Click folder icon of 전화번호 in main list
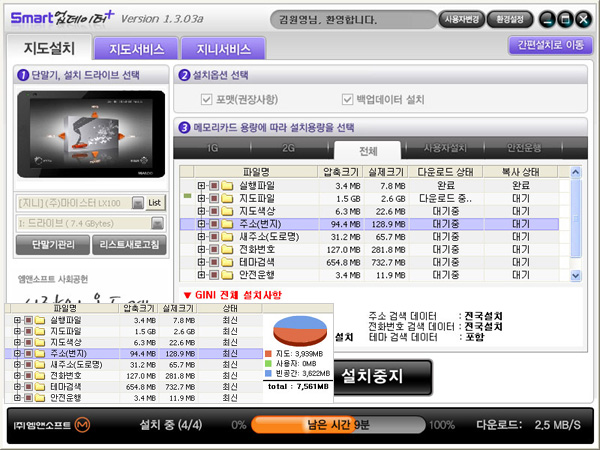 [x=227, y=249]
